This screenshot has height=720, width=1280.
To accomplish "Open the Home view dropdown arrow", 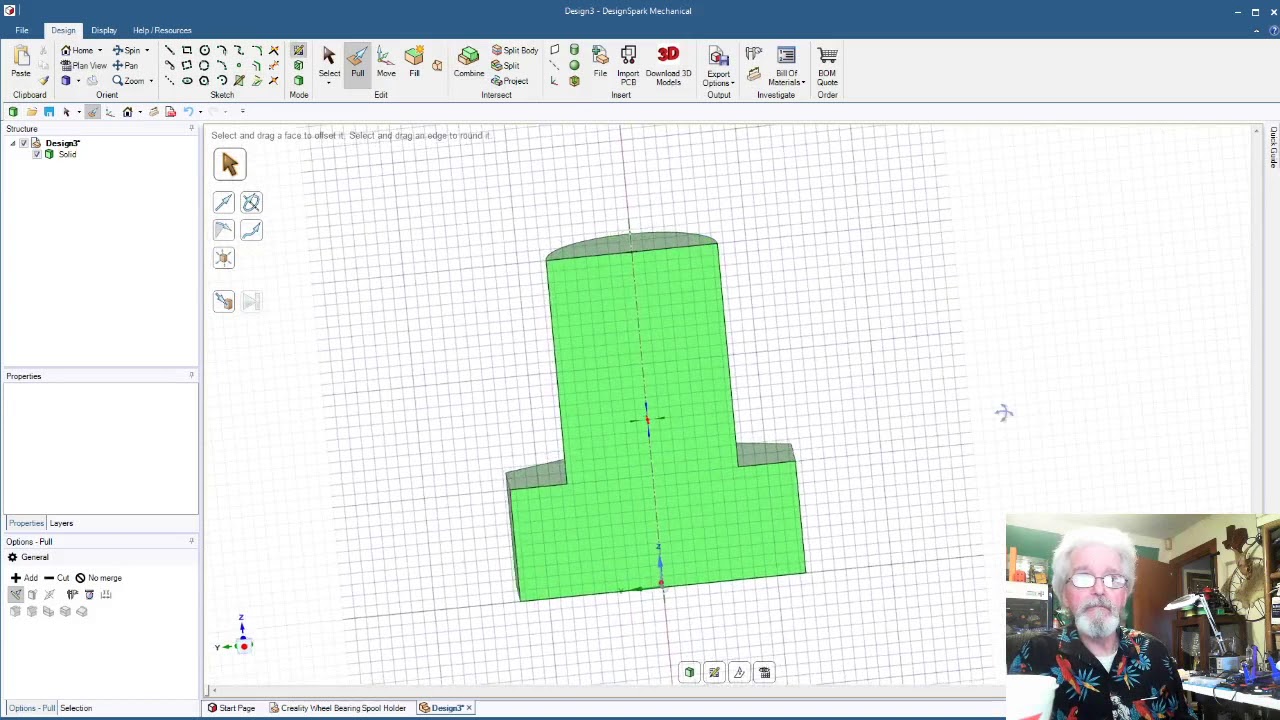I will (x=99, y=51).
